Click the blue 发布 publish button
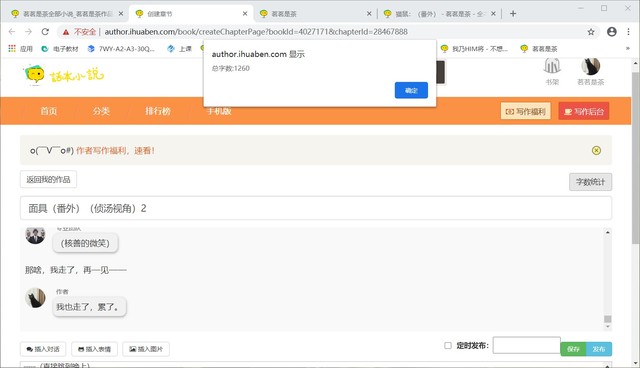The image size is (640, 368). pos(599,349)
